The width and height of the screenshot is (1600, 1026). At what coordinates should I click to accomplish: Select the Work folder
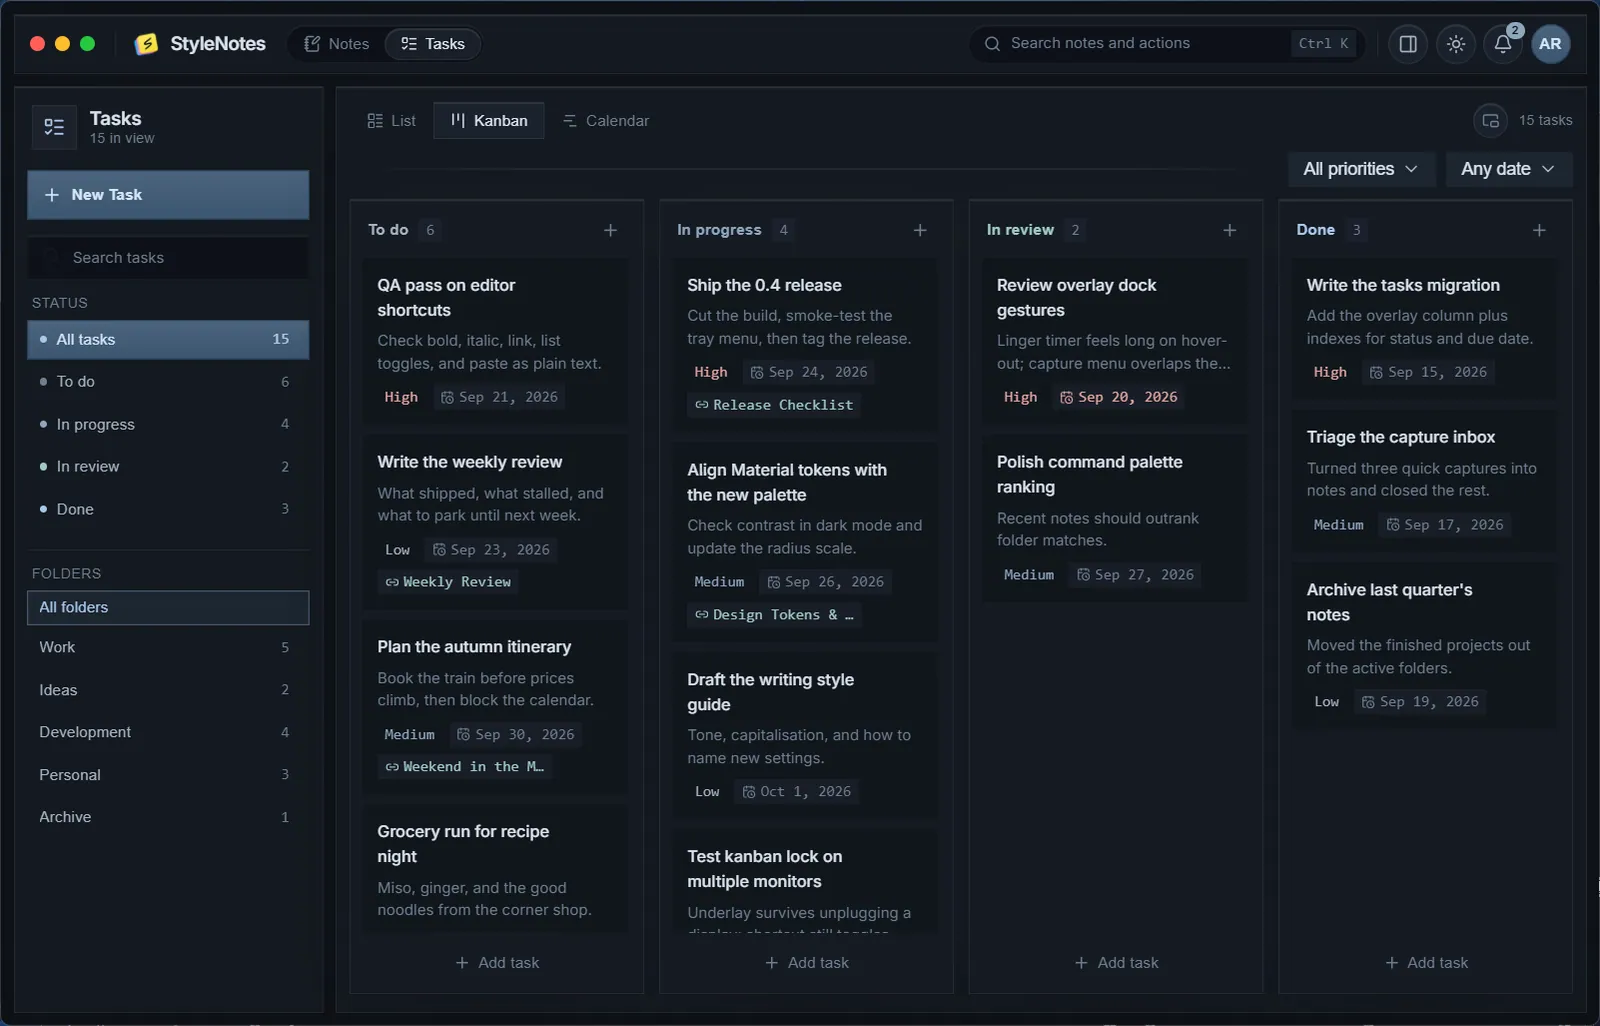pyautogui.click(x=168, y=647)
